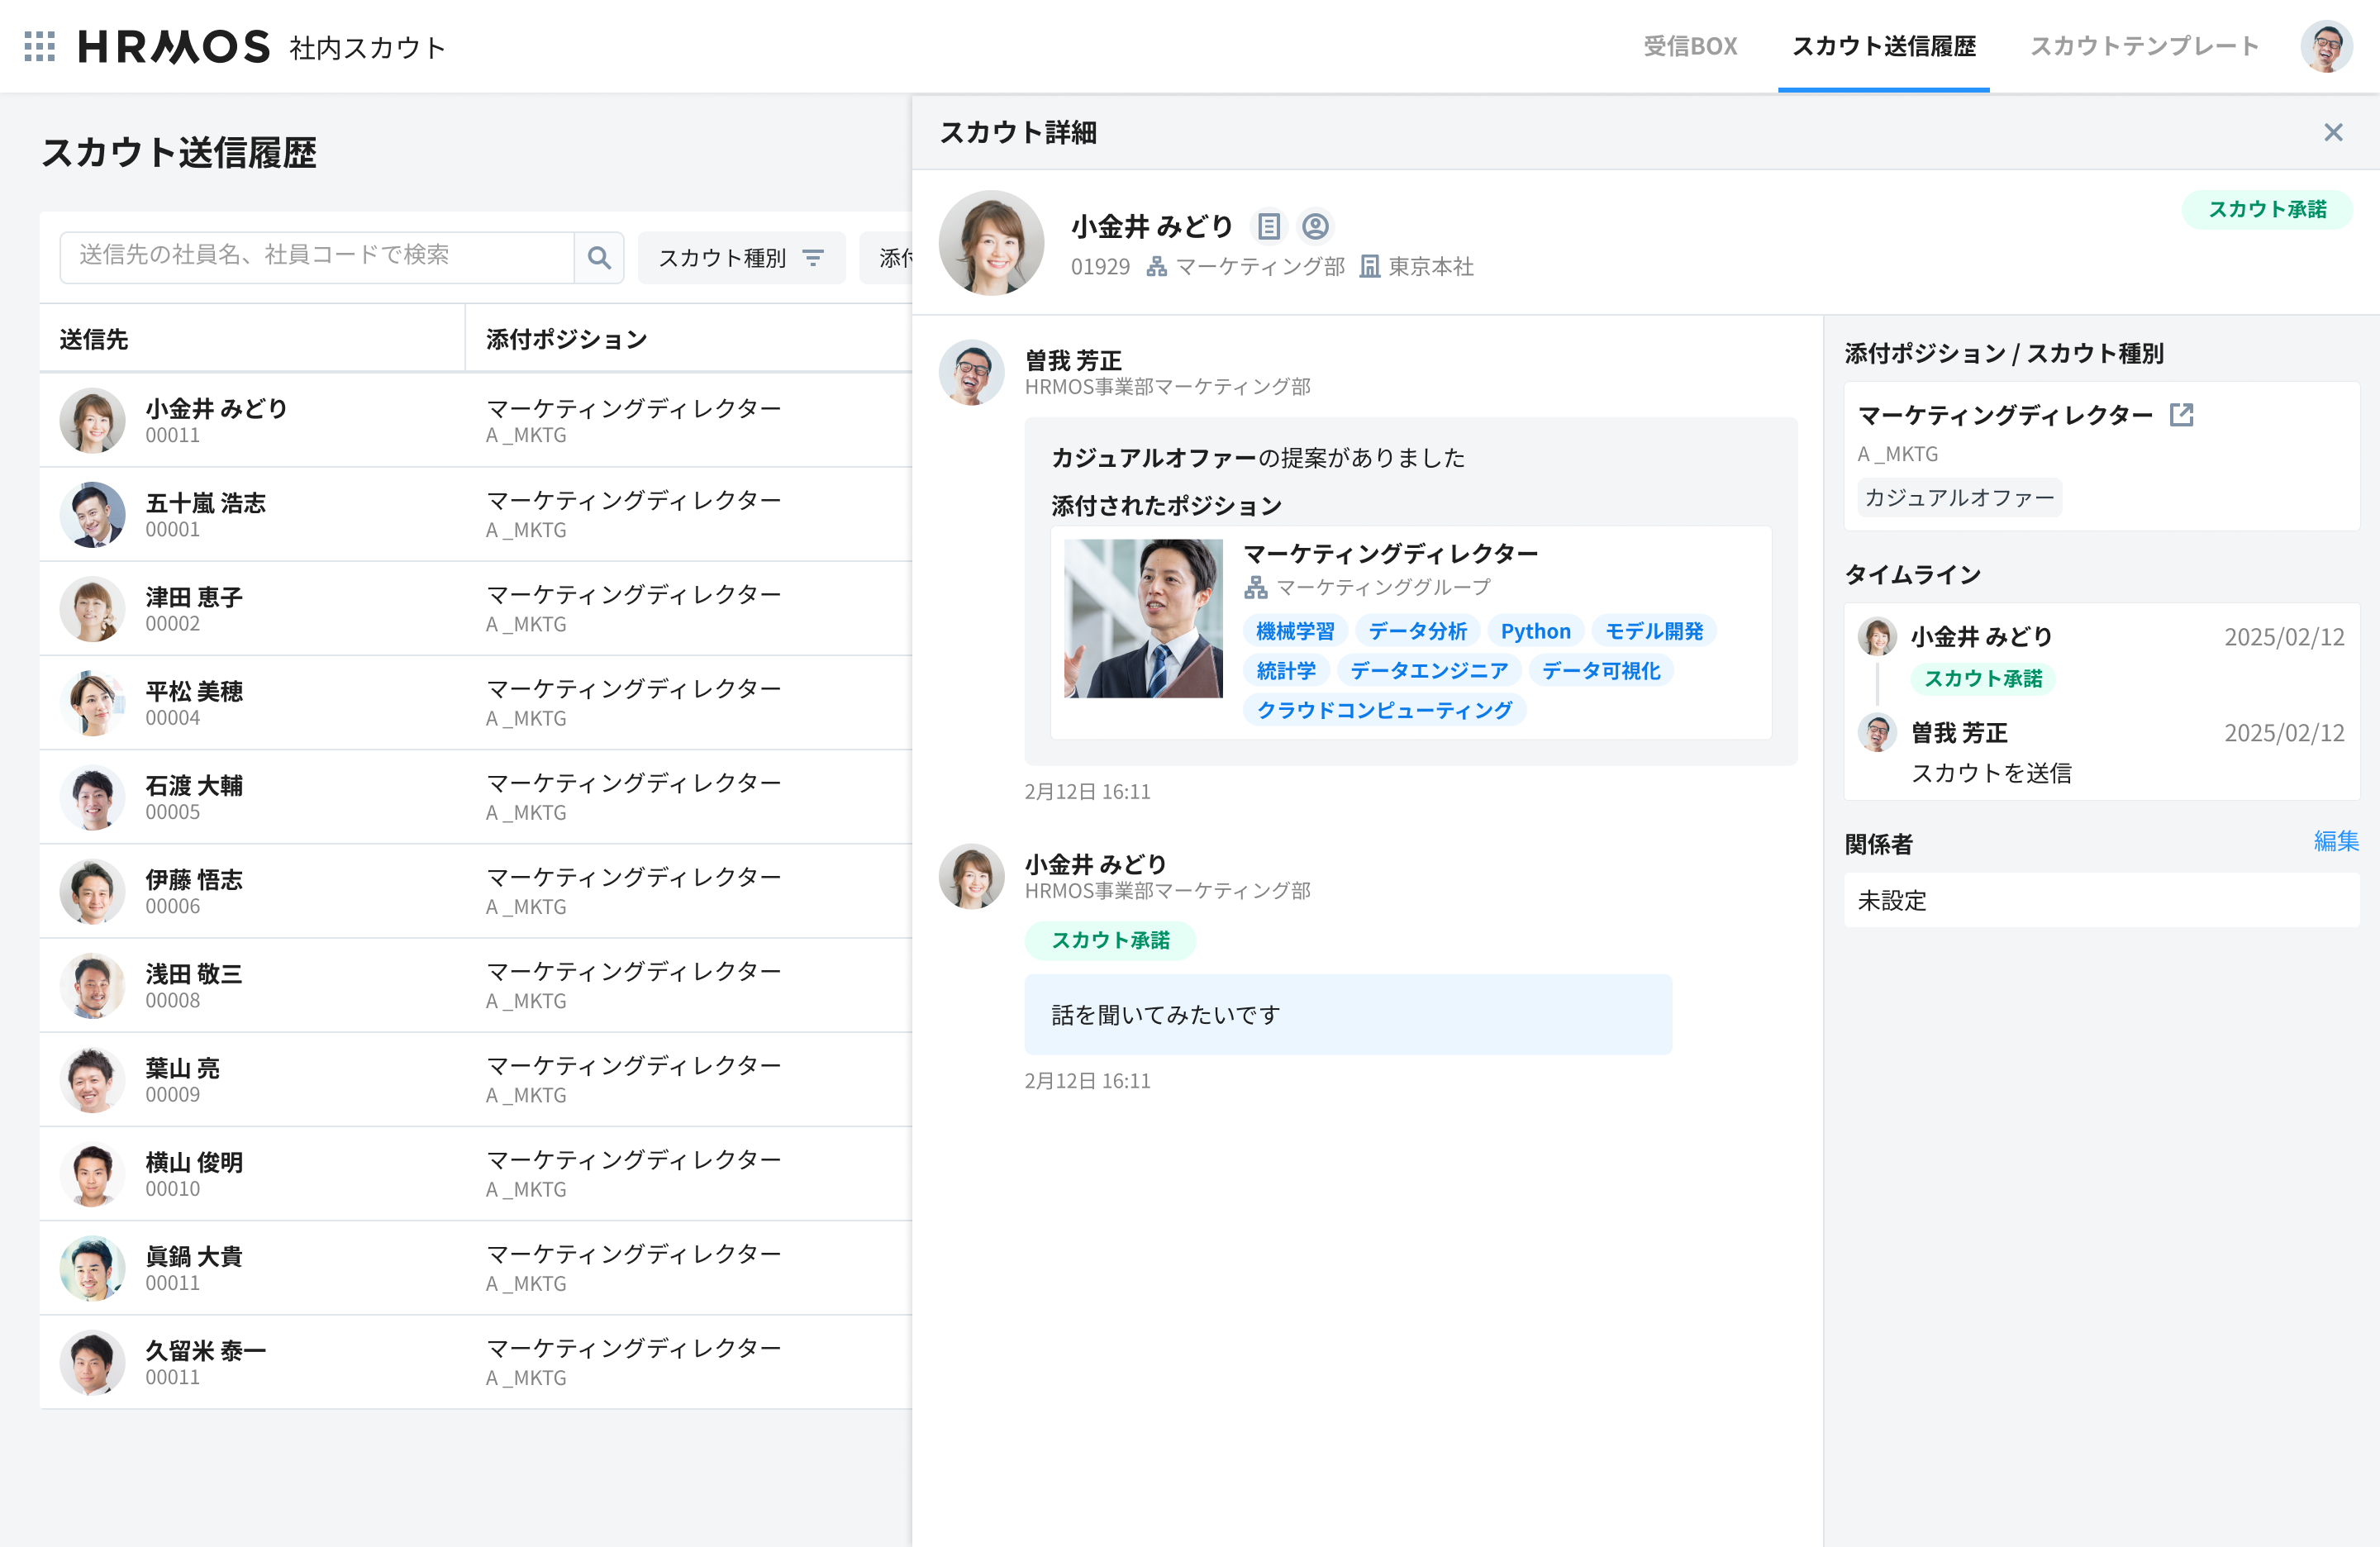
Task: Click the 機械学習 skill tag
Action: [1294, 631]
